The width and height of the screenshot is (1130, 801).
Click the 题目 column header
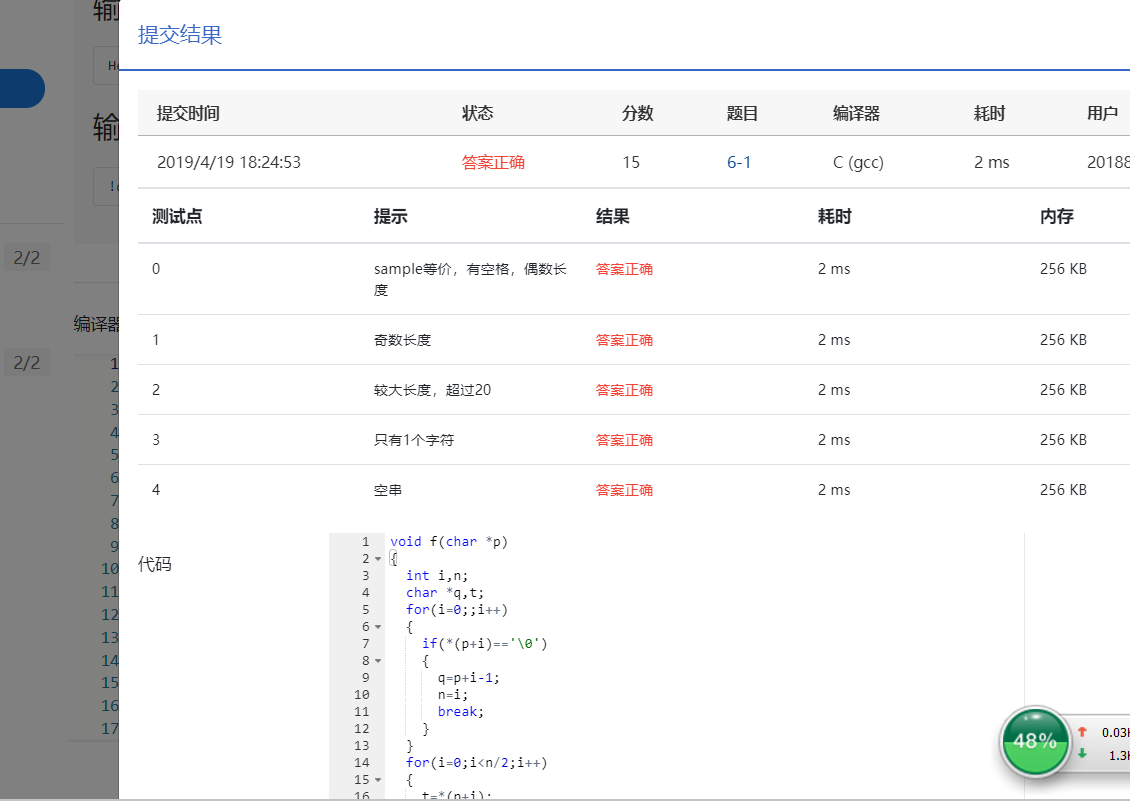742,113
